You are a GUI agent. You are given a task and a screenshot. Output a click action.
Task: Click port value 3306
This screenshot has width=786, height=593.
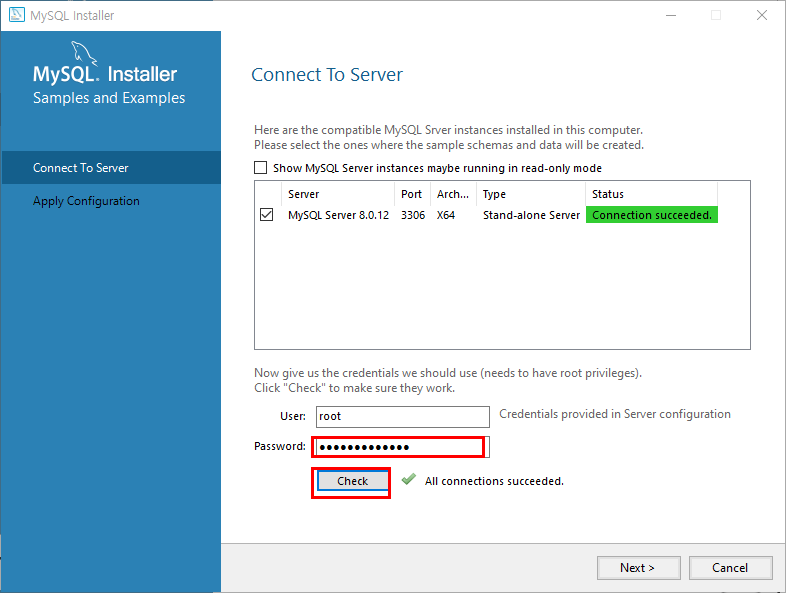[413, 215]
